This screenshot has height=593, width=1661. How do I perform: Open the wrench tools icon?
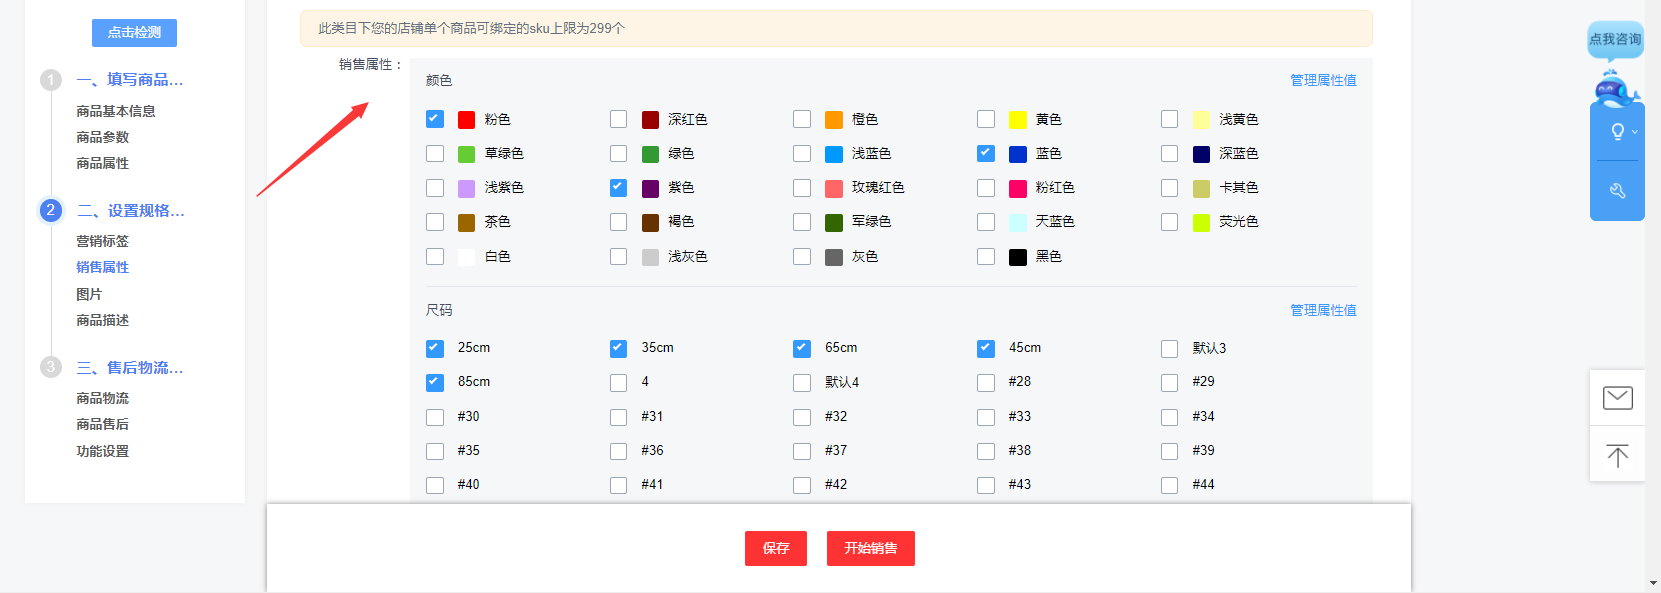1617,191
